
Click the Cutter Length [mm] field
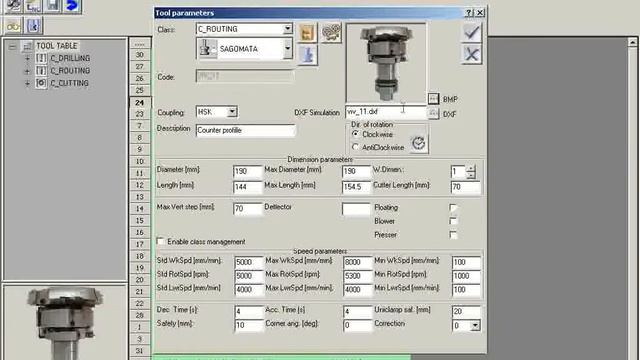pos(465,187)
